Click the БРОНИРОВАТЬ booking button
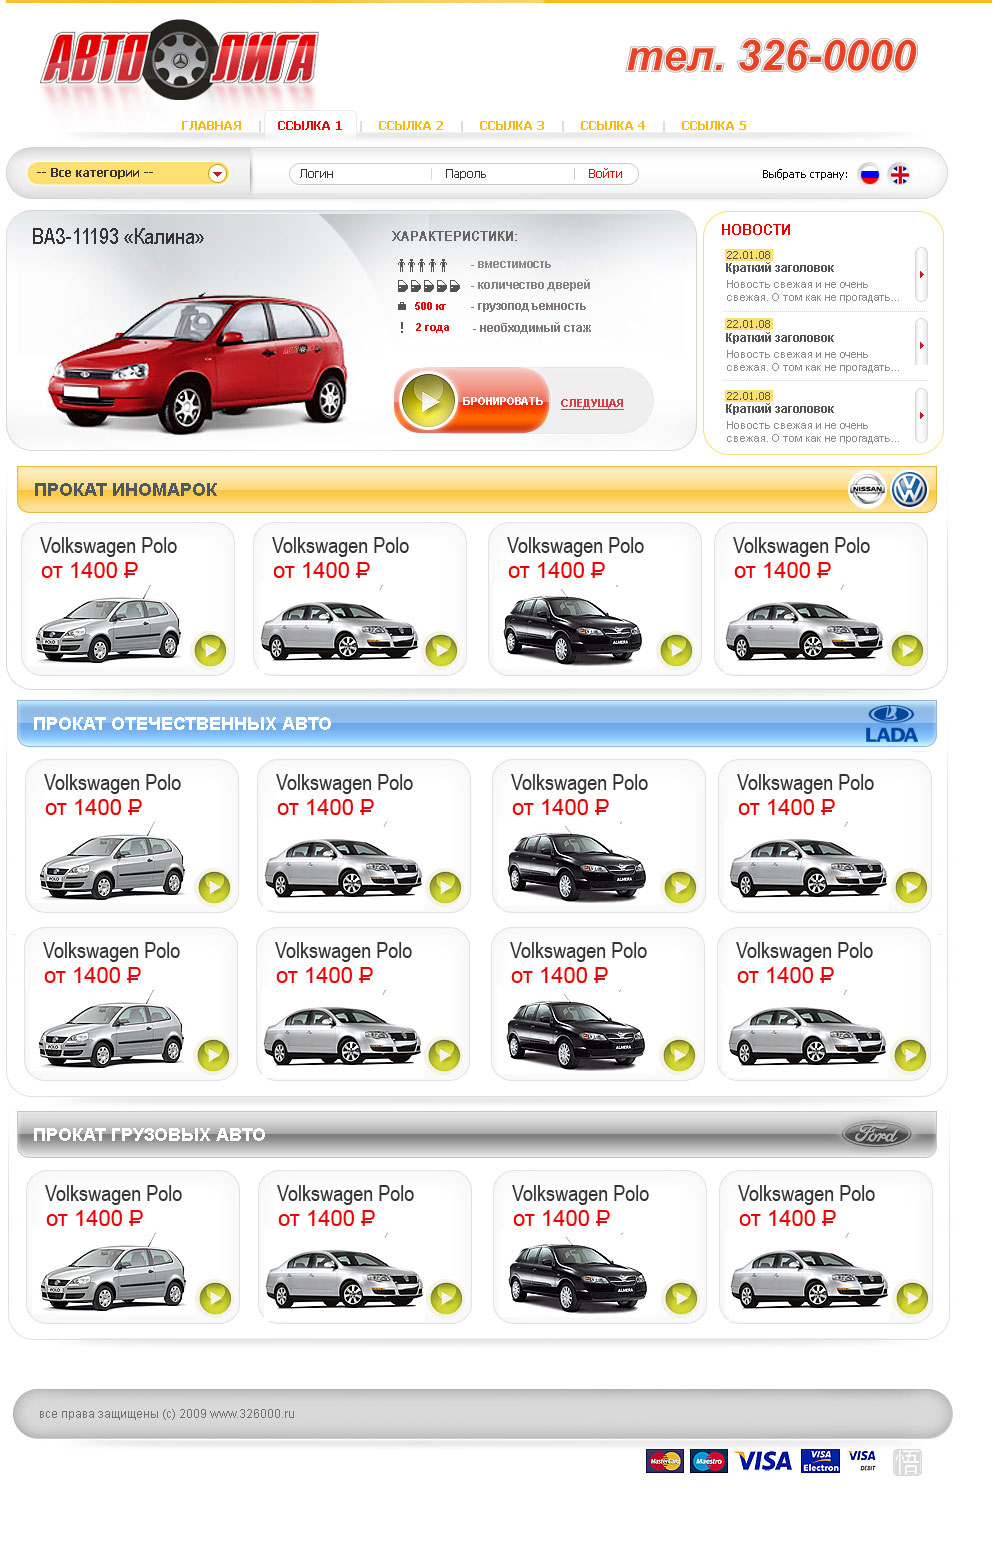Image resolution: width=1000 pixels, height=1566 pixels. 472,401
